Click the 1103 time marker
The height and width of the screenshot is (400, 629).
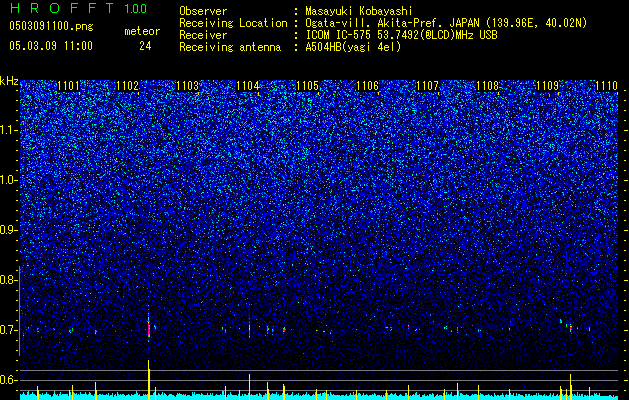[x=188, y=85]
